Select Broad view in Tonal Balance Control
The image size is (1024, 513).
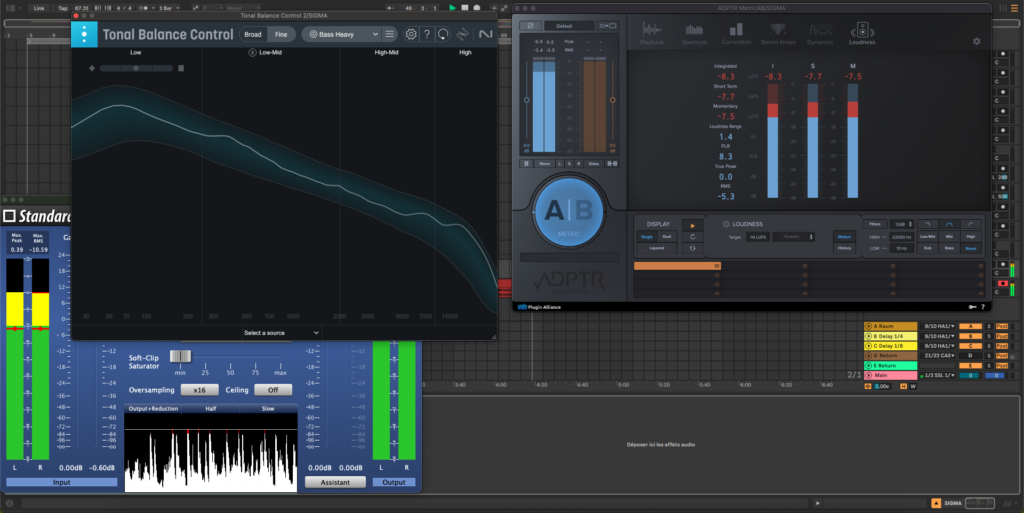[253, 35]
